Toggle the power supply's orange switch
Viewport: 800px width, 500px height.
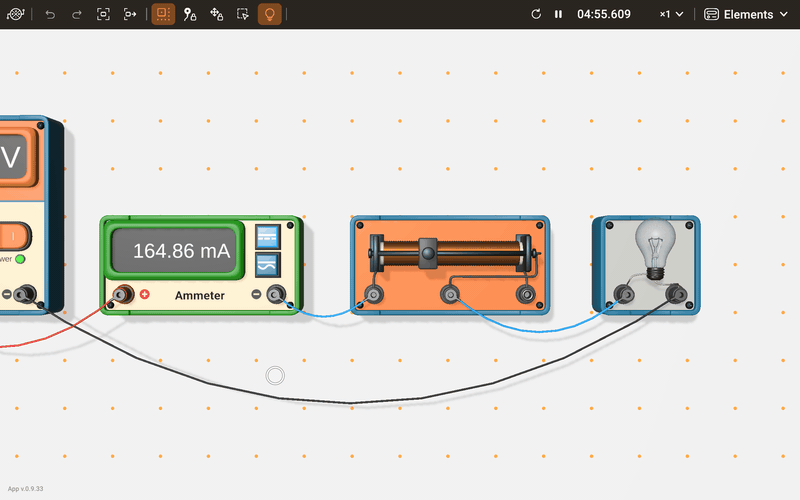tap(14, 236)
